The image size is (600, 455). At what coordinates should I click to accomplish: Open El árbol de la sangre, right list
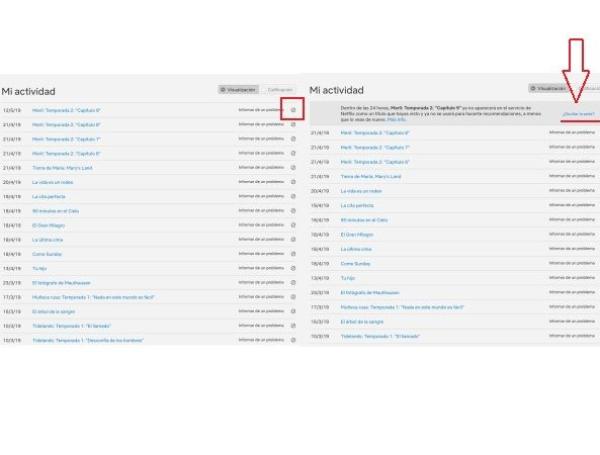[x=362, y=322]
